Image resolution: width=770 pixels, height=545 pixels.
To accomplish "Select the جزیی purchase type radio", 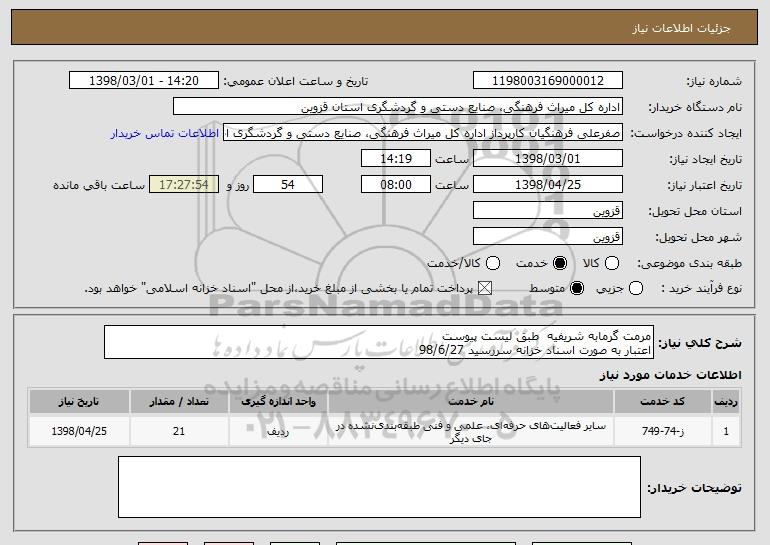I will click(635, 288).
